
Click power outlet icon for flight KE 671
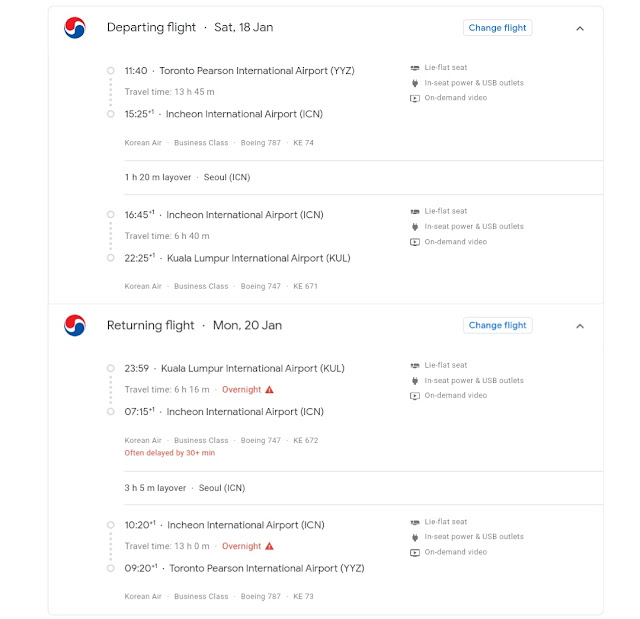[415, 227]
